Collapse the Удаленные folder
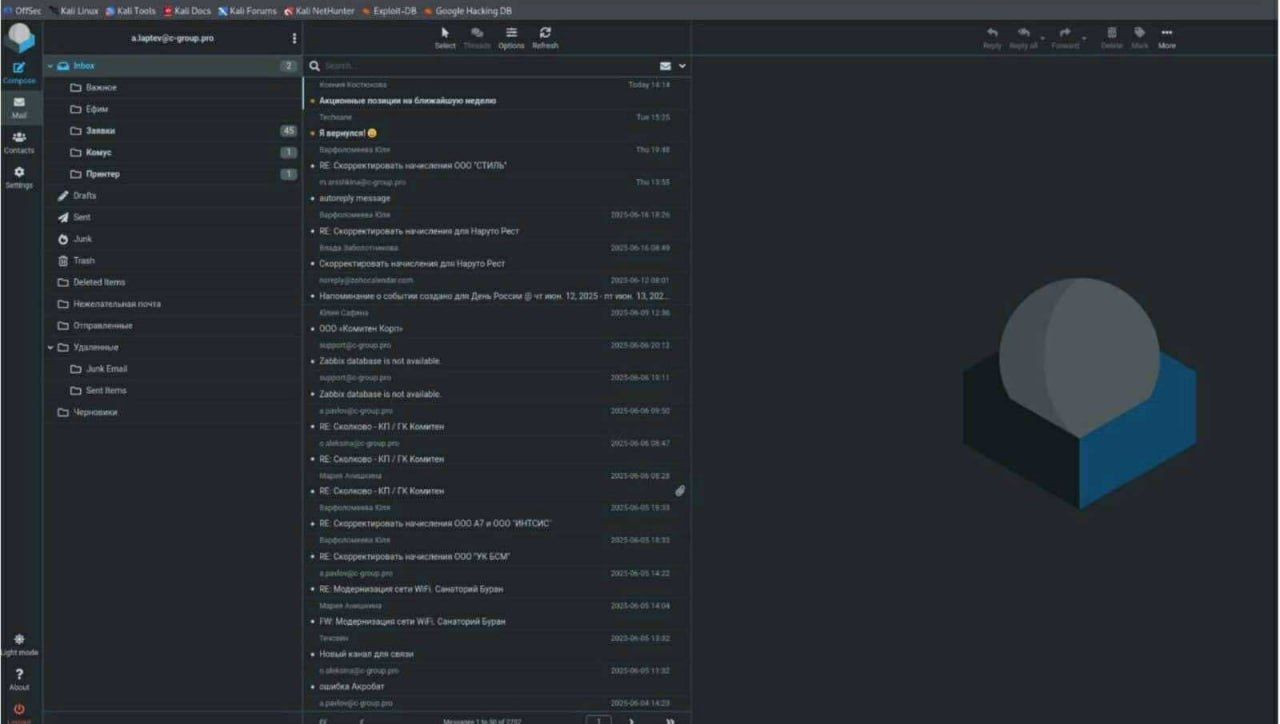The height and width of the screenshot is (724, 1280). tap(50, 348)
